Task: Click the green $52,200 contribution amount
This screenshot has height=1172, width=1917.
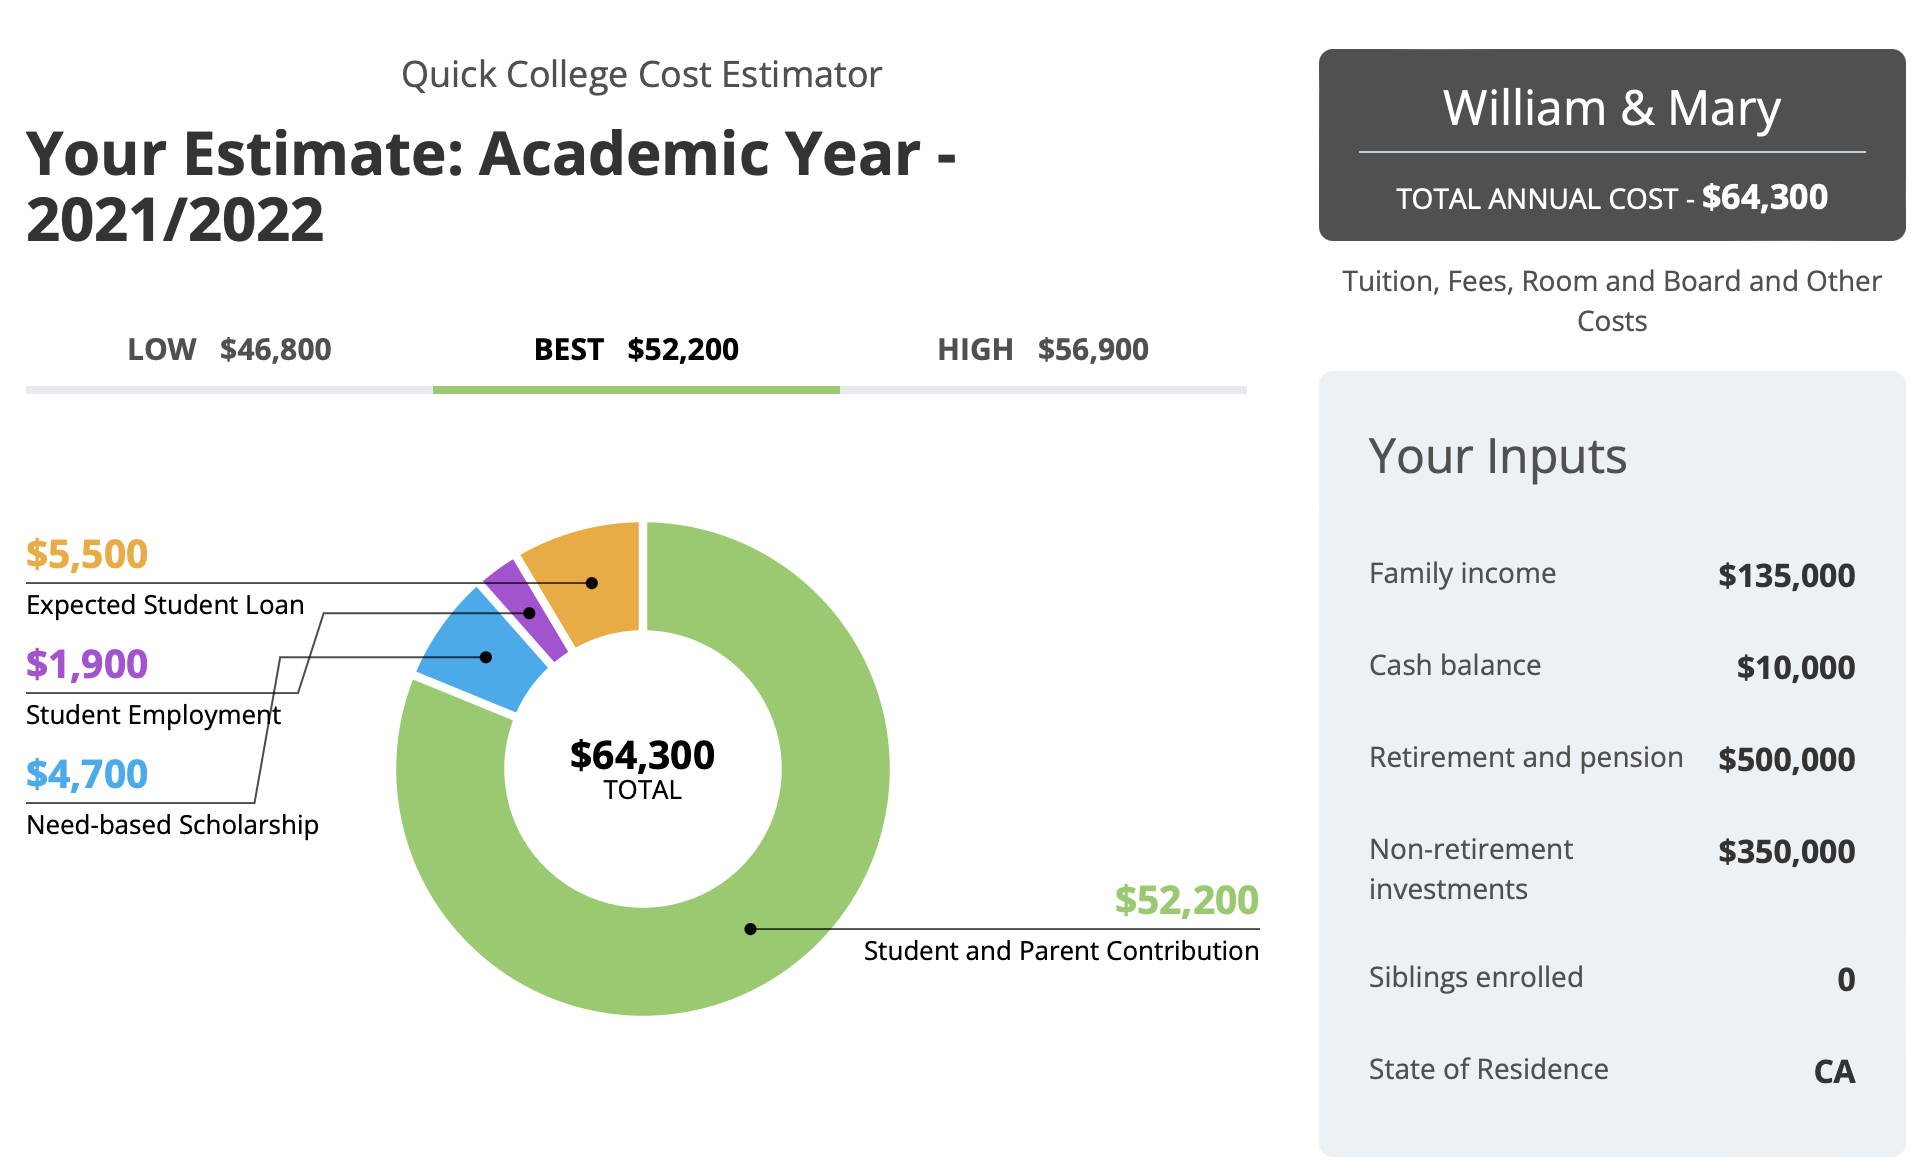Action: [x=1186, y=900]
